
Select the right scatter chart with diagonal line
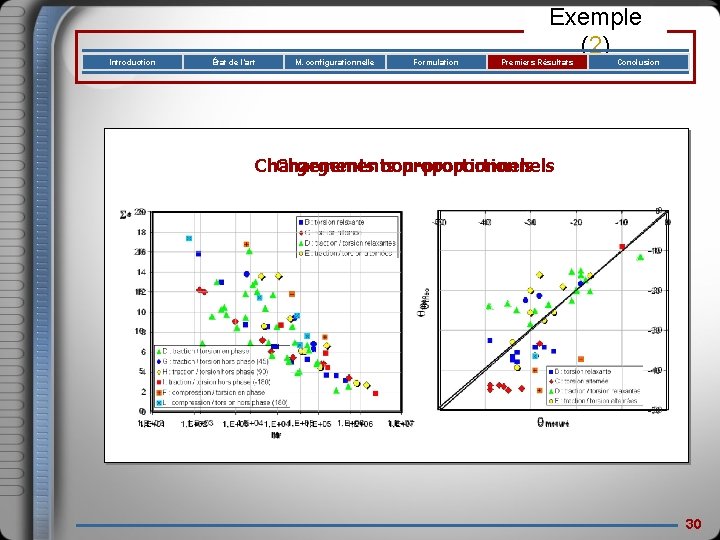click(553, 310)
